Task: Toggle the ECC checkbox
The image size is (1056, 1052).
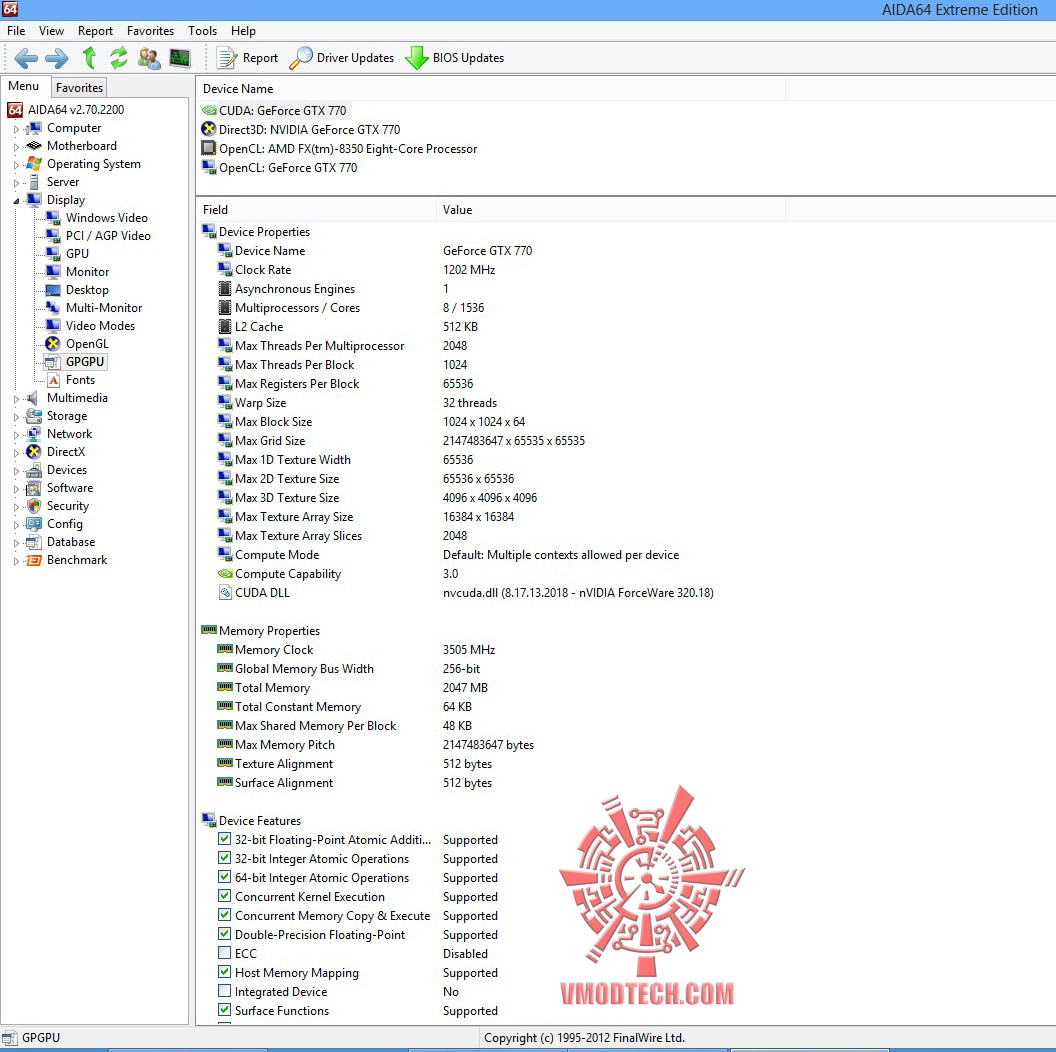Action: pos(225,953)
